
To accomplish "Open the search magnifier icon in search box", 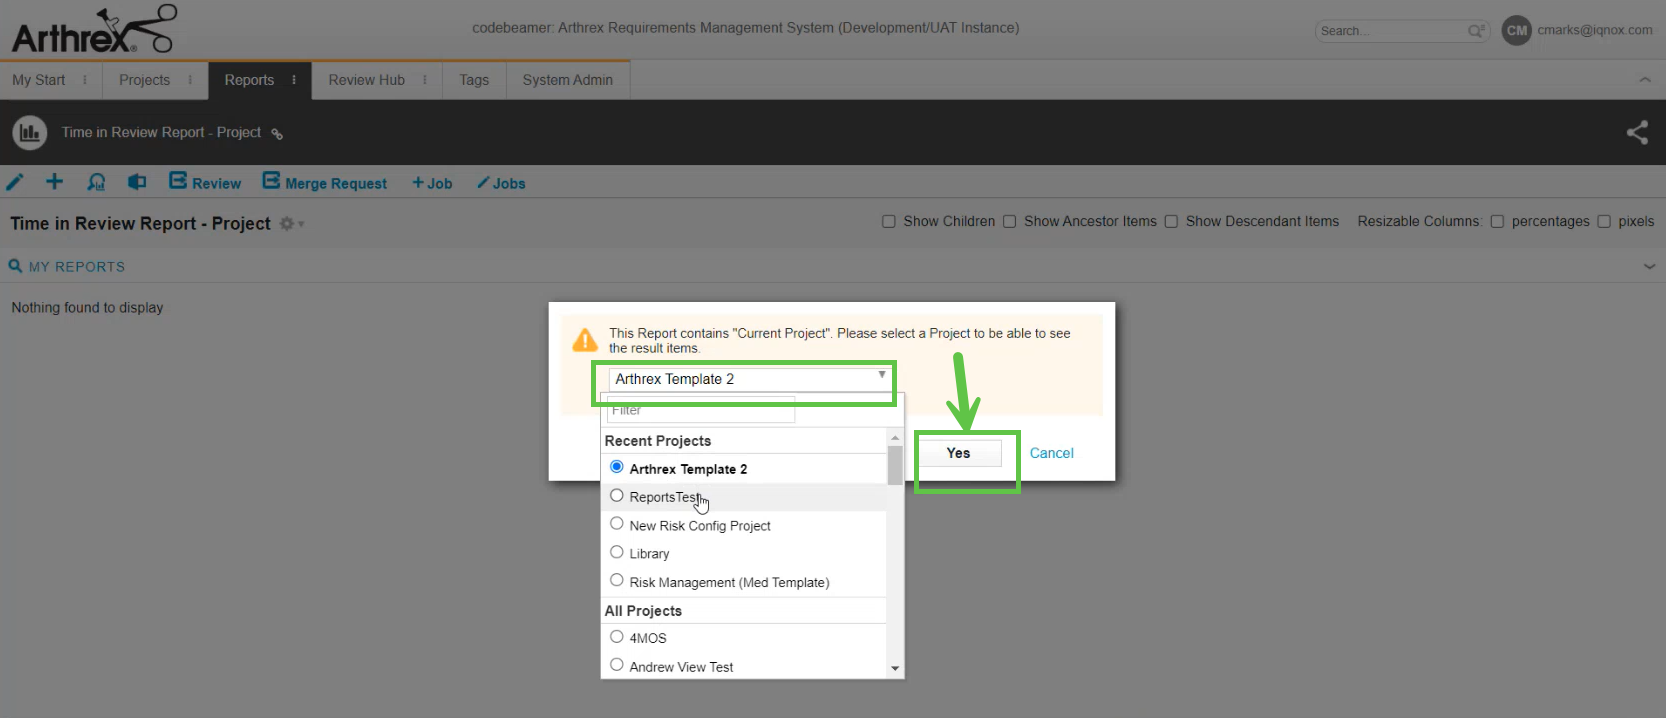I will (x=1475, y=31).
